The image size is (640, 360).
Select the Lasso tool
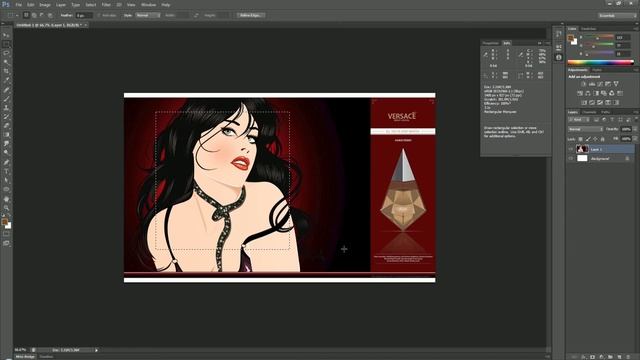(x=6, y=53)
